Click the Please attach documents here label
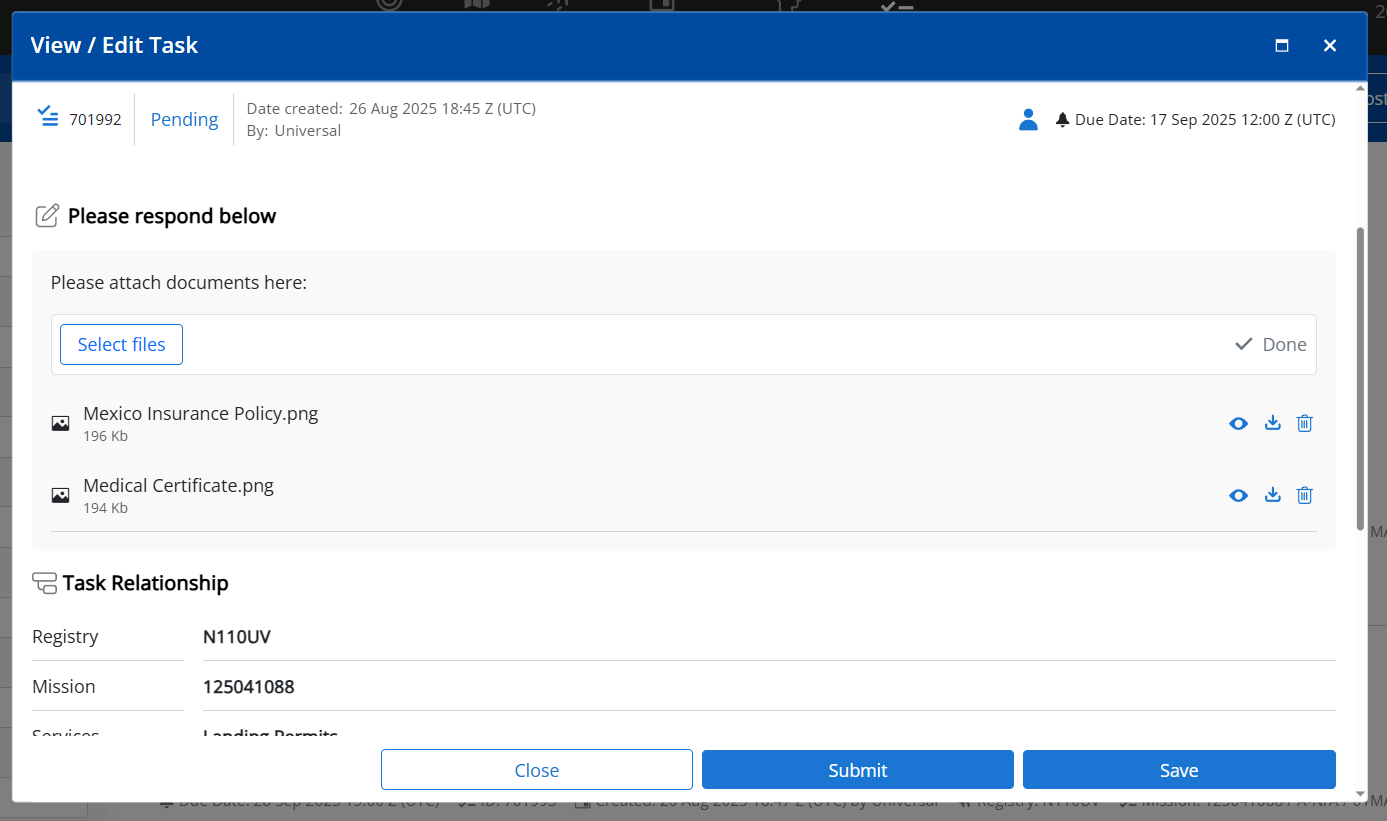 point(179,283)
